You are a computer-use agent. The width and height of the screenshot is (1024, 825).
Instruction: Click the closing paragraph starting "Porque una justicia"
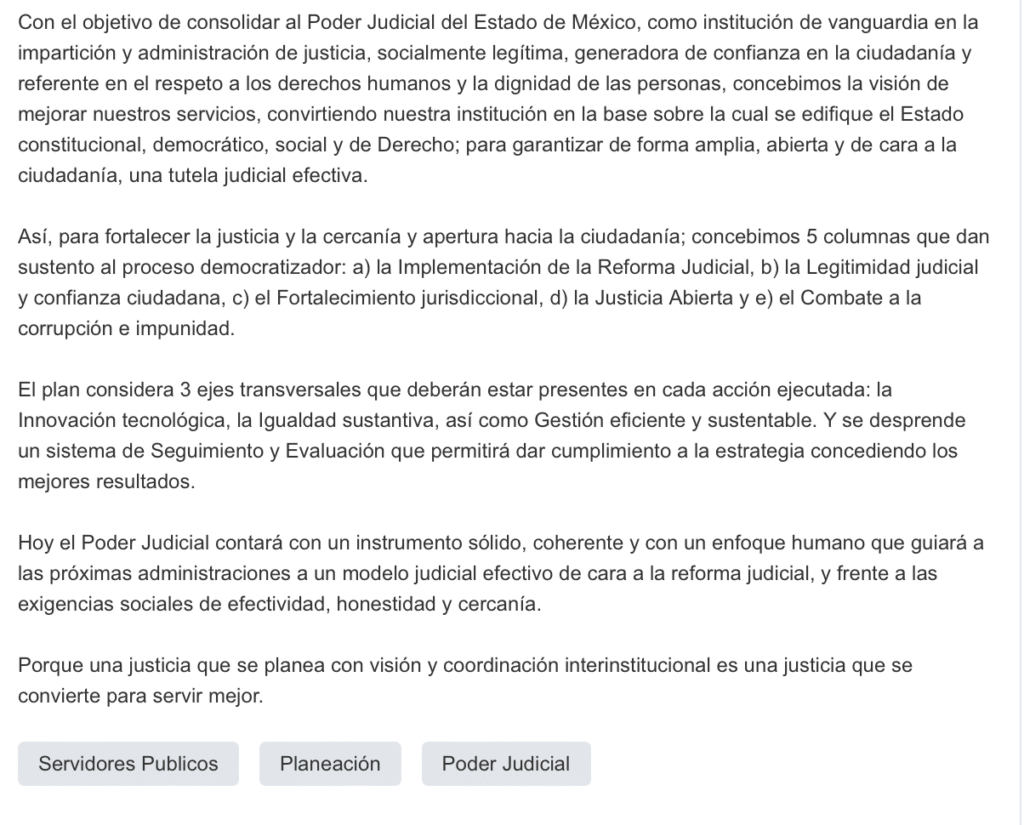point(465,680)
